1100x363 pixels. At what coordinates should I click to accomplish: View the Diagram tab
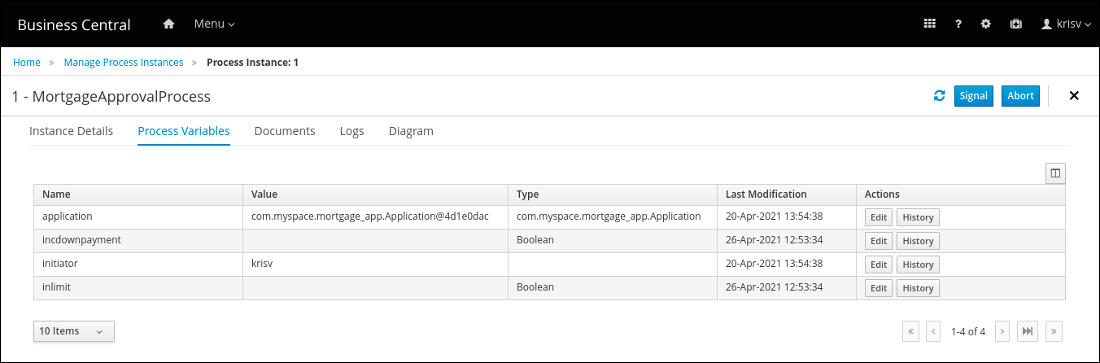point(411,131)
